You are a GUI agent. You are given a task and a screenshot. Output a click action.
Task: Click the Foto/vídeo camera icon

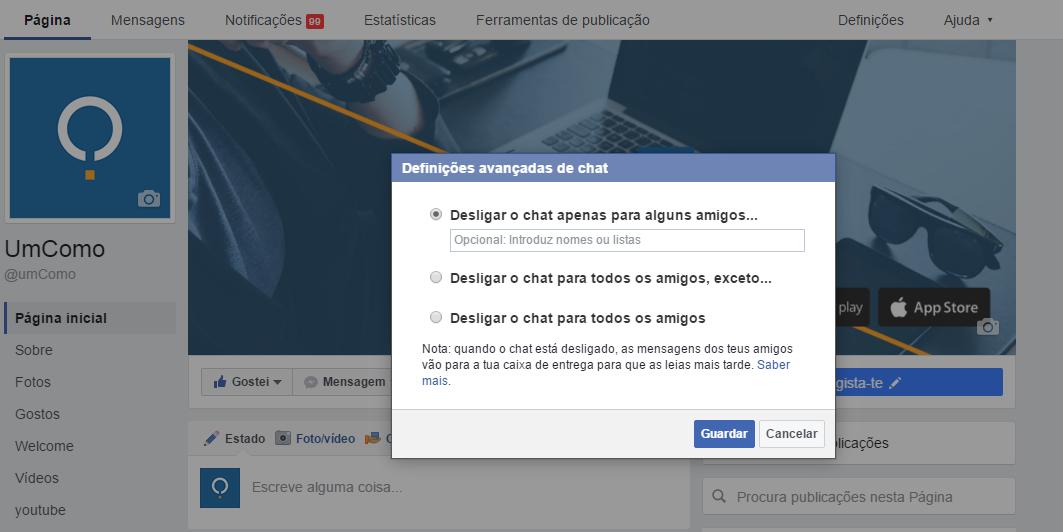pyautogui.click(x=283, y=438)
